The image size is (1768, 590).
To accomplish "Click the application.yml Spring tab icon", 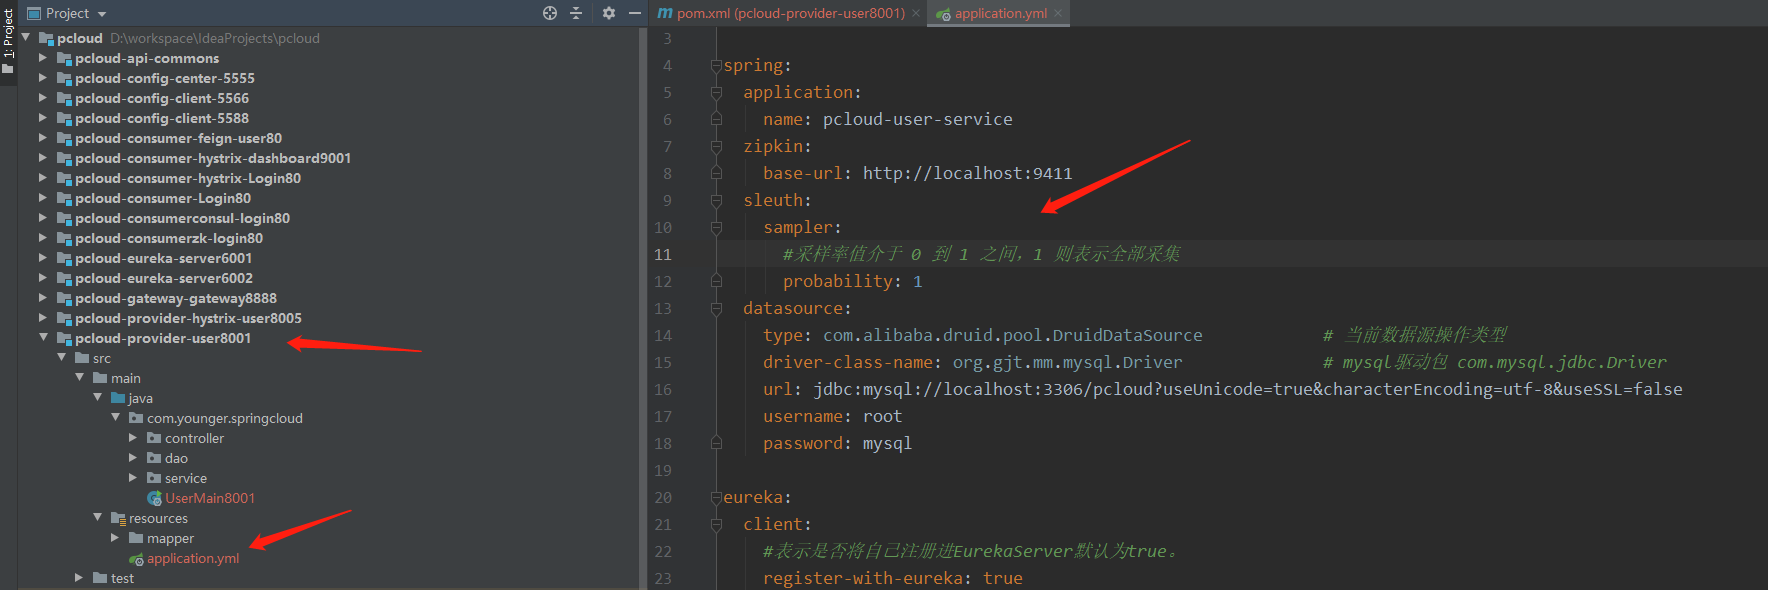I will (x=943, y=14).
